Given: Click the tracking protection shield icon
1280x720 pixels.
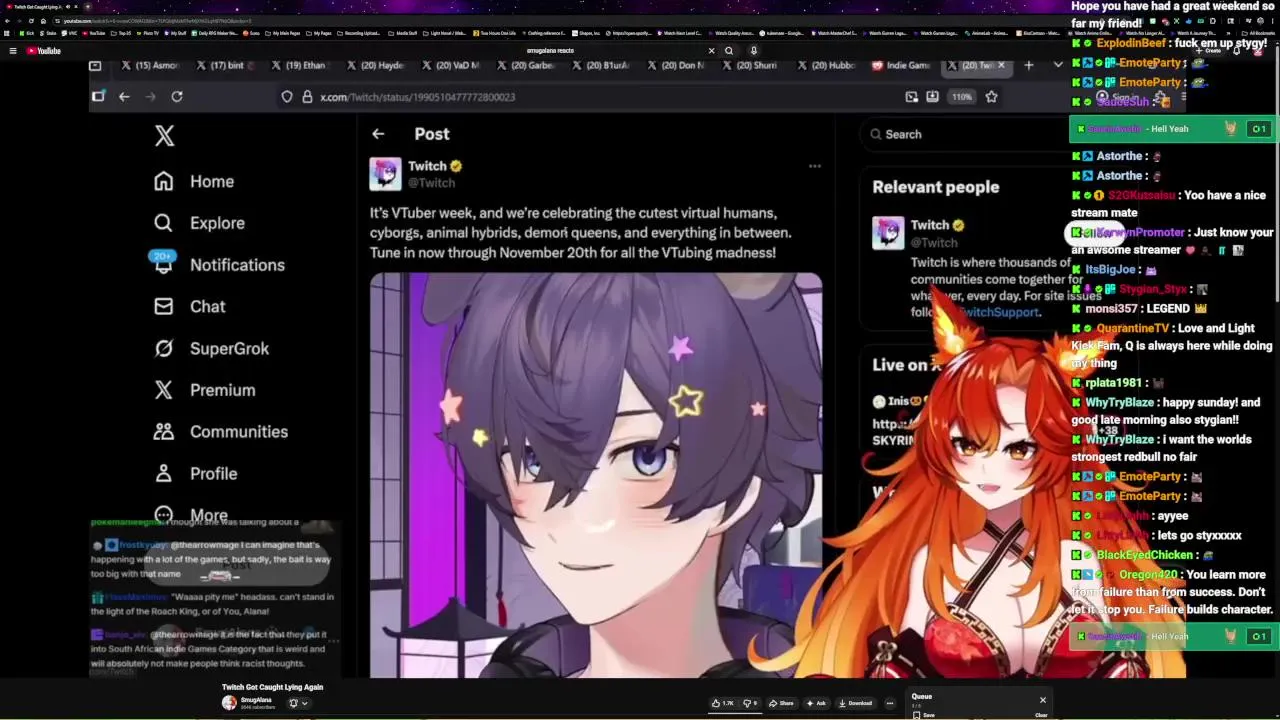Looking at the screenshot, I should click(287, 97).
